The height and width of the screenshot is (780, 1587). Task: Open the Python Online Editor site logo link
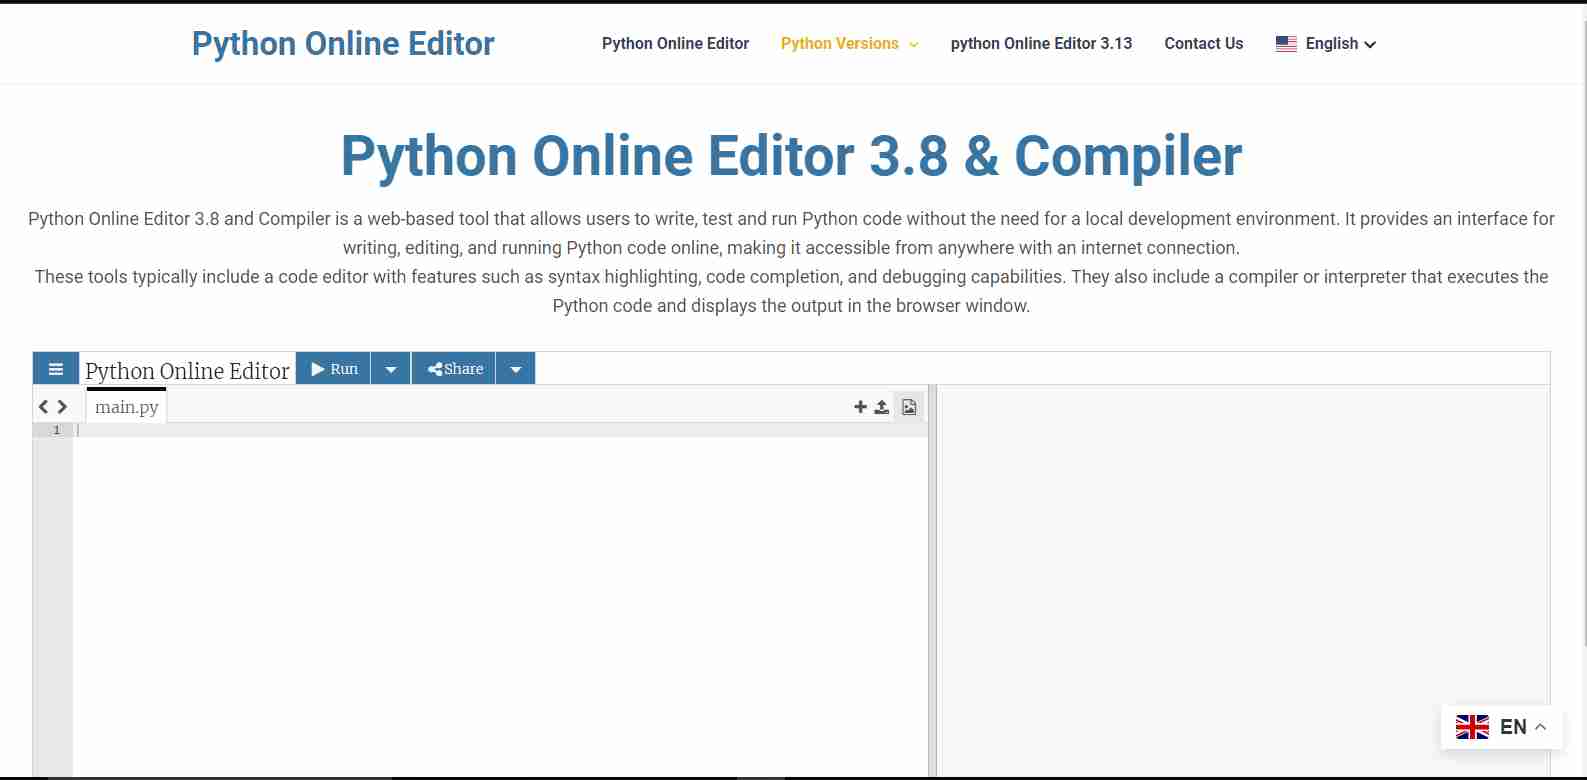343,44
